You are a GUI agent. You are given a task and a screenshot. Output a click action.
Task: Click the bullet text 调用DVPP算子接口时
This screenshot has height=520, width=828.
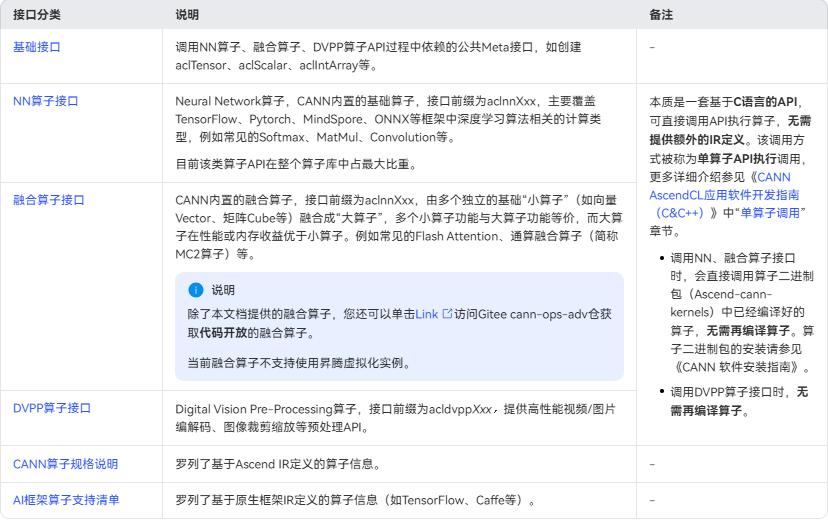pos(728,392)
